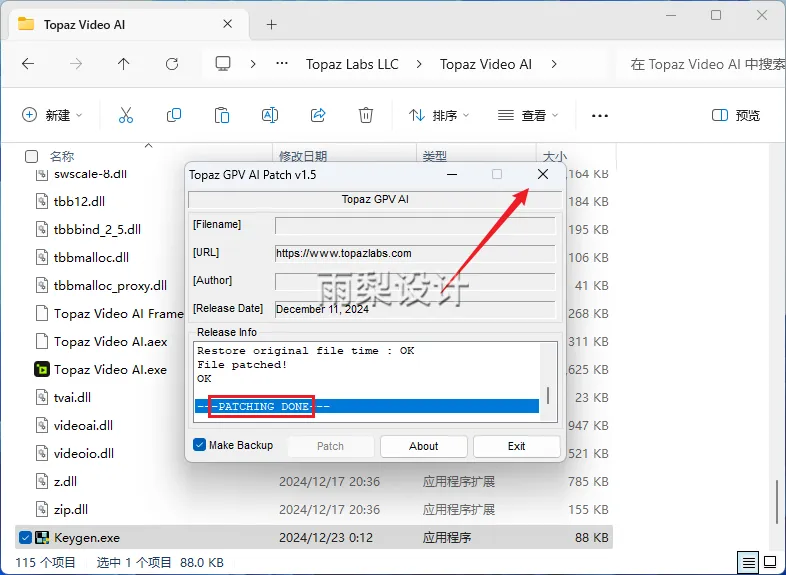Screen dimensions: 786x575
Task: Select file videoio.dll
Action: point(84,454)
